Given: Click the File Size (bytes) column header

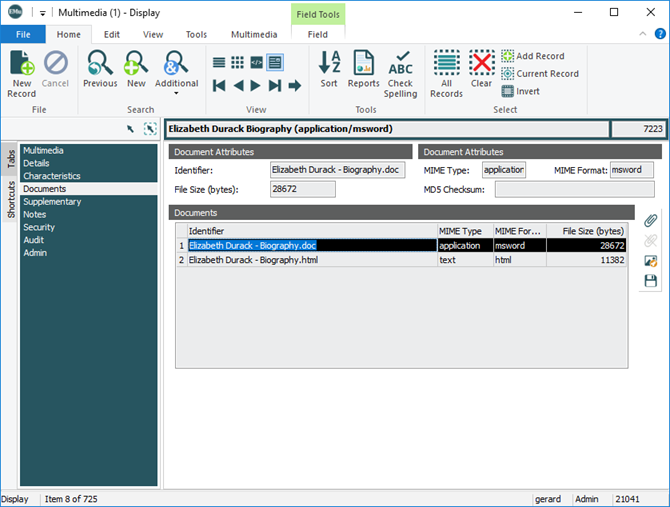Looking at the screenshot, I should 587,231.
